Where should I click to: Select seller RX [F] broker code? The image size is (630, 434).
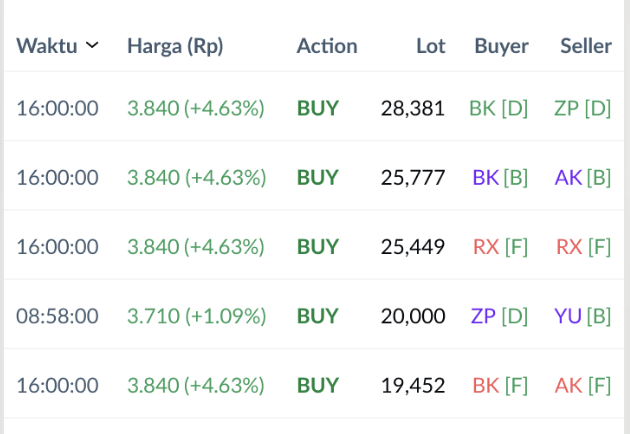click(584, 247)
